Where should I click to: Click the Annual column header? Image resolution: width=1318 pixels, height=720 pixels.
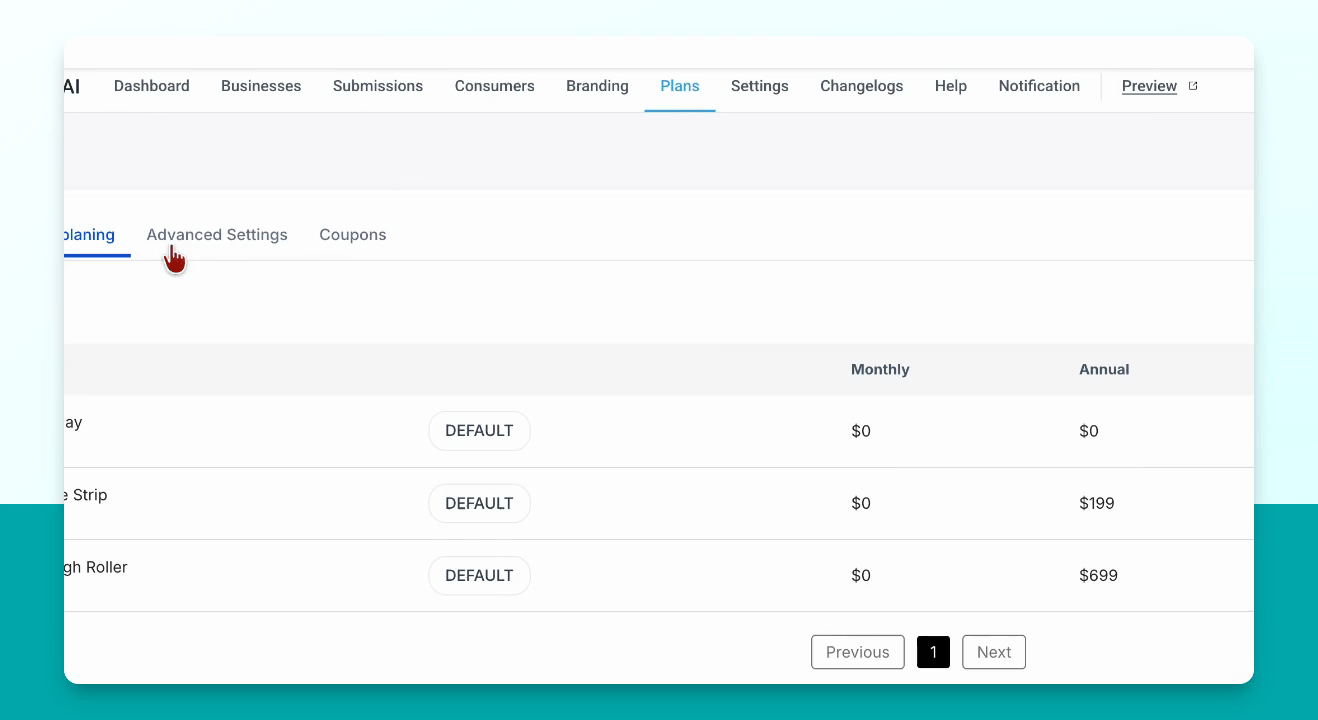pyautogui.click(x=1104, y=369)
